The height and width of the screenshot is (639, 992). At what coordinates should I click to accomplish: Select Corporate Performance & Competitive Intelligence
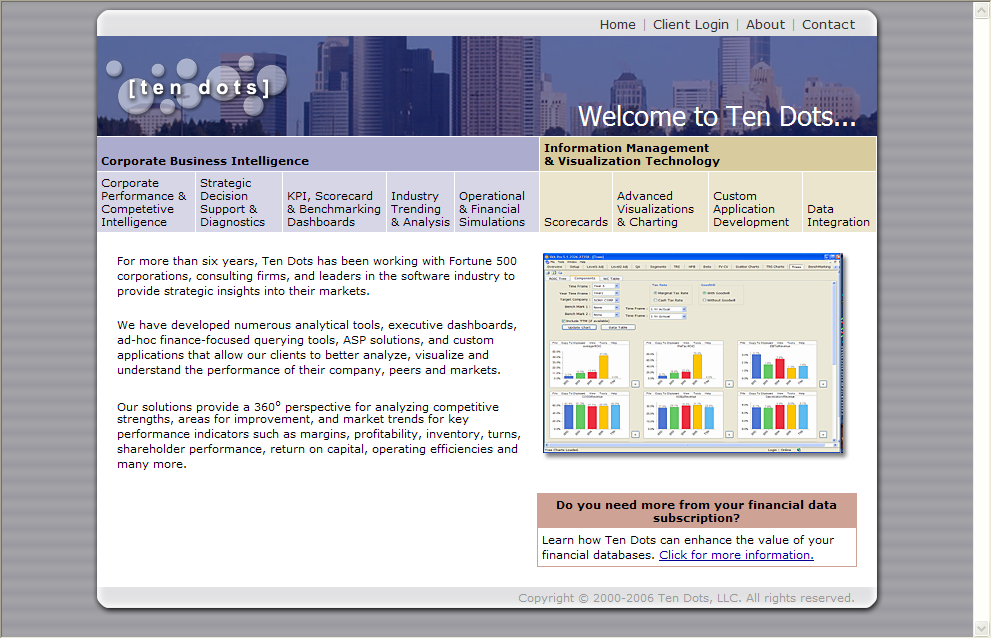[144, 202]
